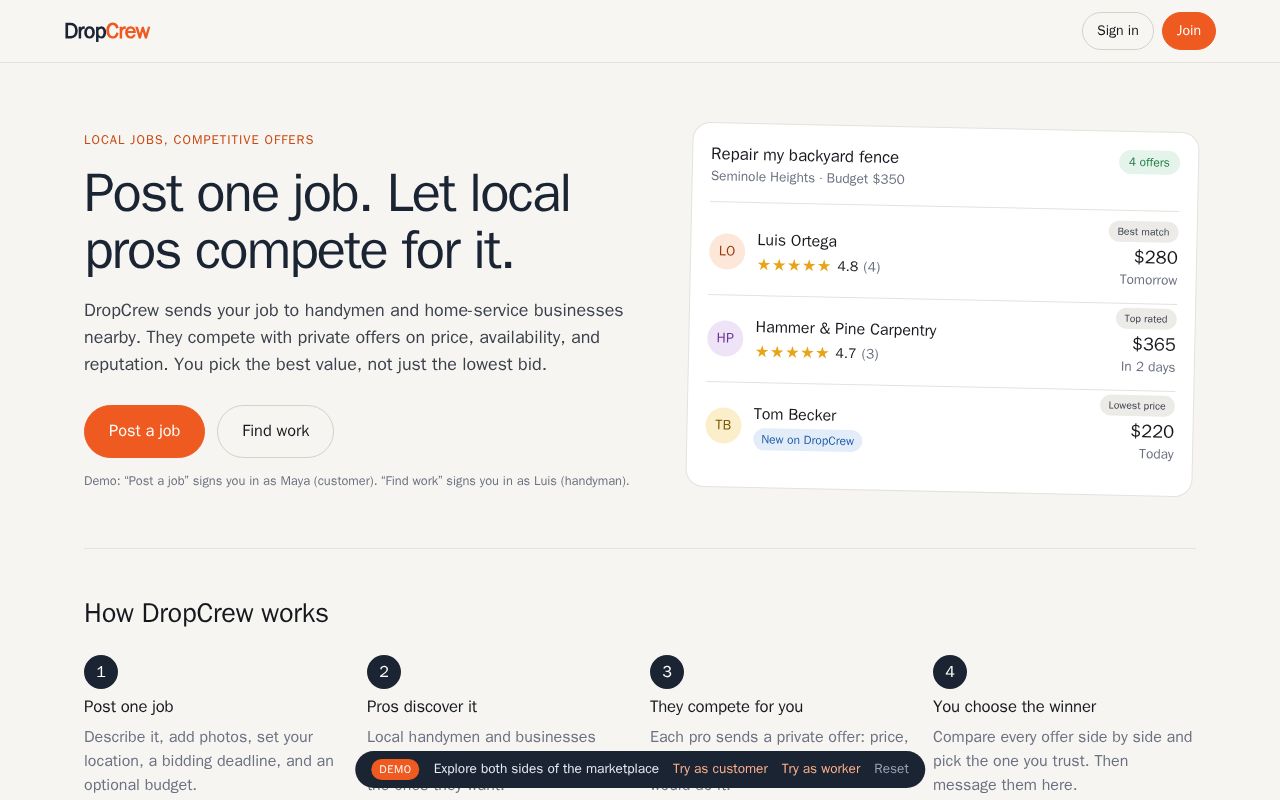Select Luis Ortega's $280 offer price

click(1155, 257)
